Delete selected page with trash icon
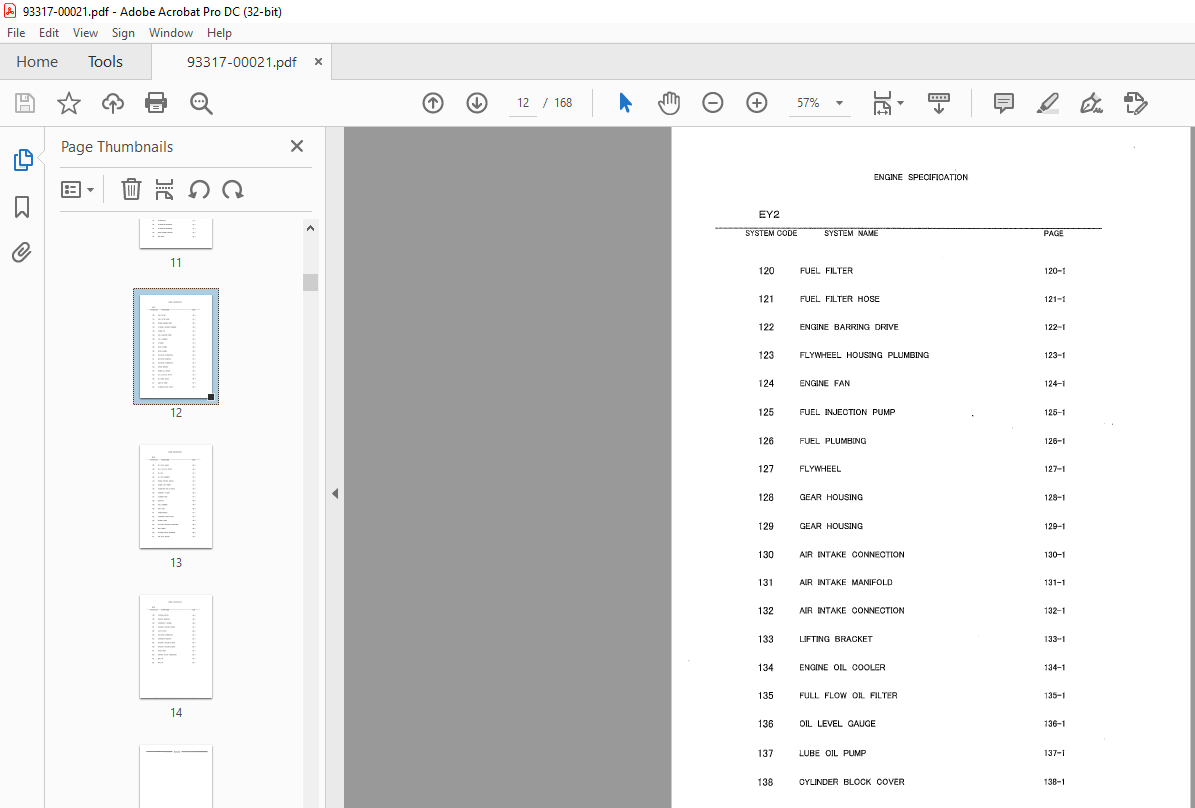This screenshot has width=1195, height=808. [131, 189]
